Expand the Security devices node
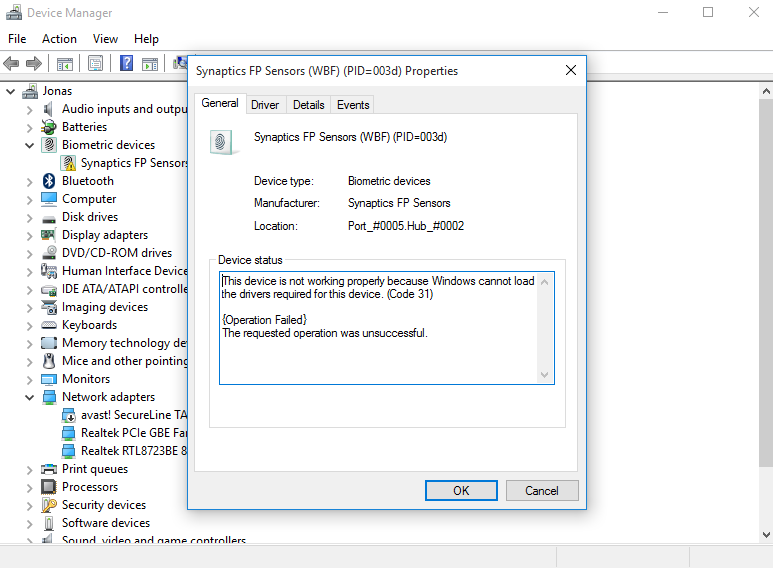The width and height of the screenshot is (773, 568). tap(29, 506)
